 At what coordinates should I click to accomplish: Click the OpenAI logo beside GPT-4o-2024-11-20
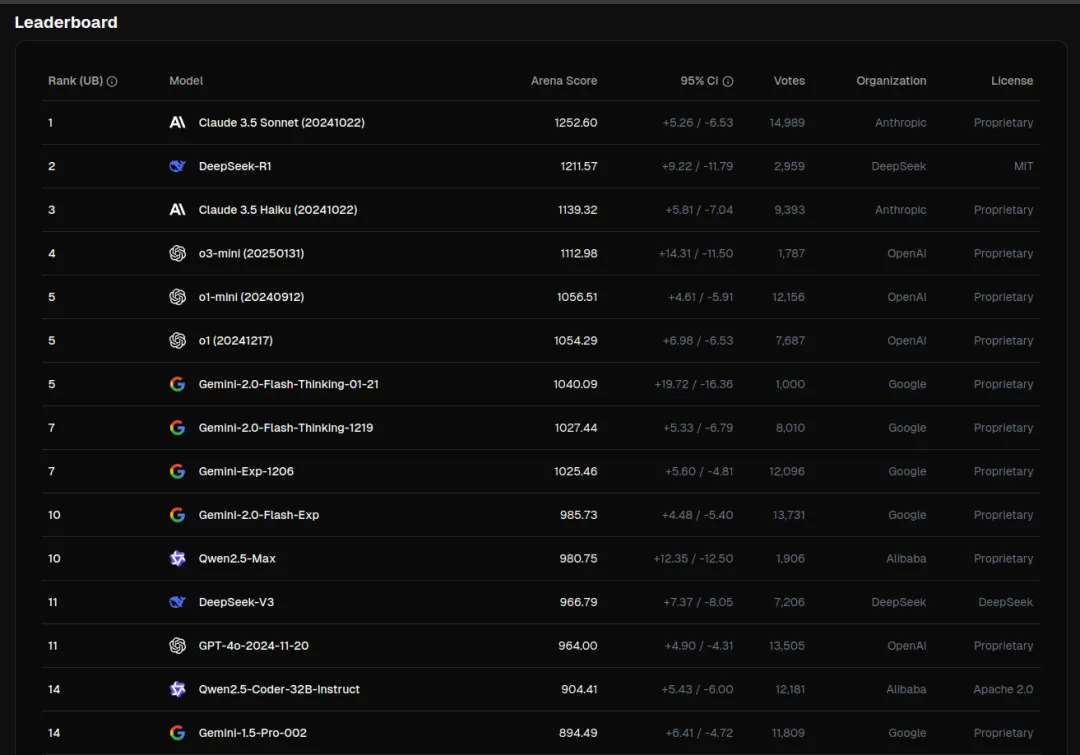tap(178, 645)
